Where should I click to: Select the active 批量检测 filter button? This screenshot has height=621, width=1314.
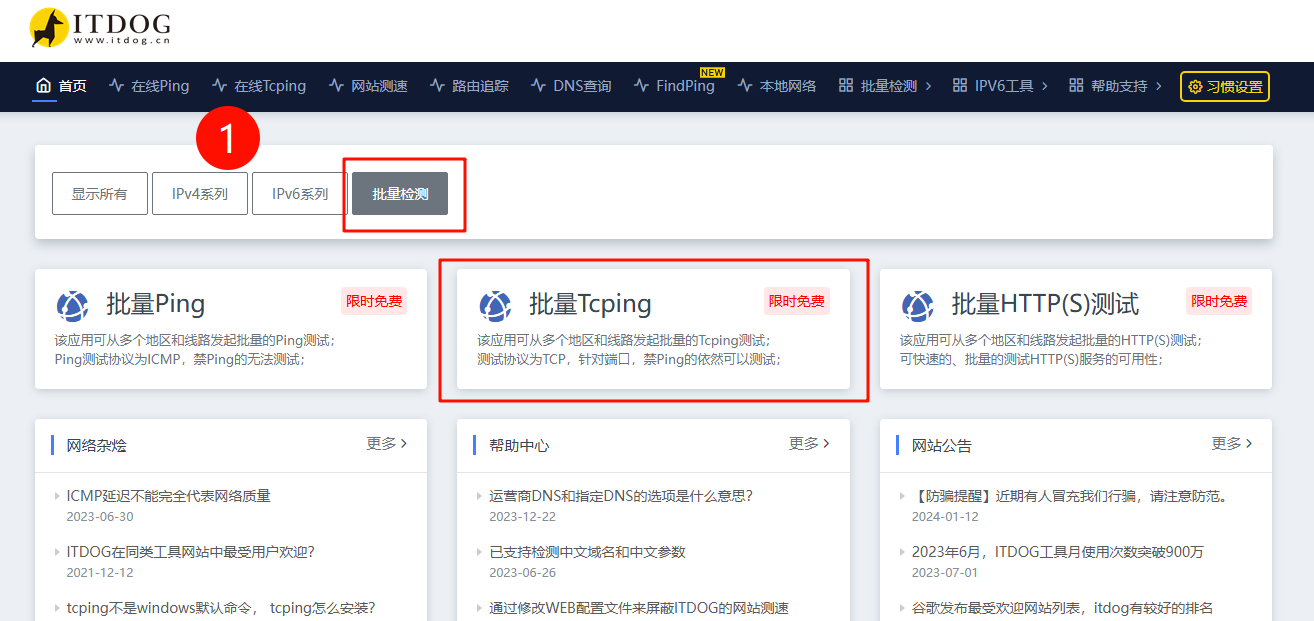coord(400,194)
